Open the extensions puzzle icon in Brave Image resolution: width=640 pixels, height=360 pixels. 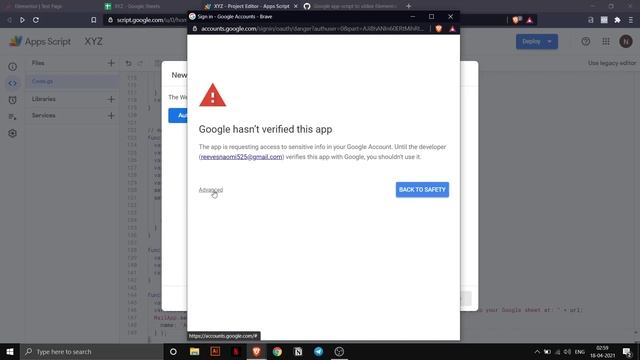pos(618,20)
